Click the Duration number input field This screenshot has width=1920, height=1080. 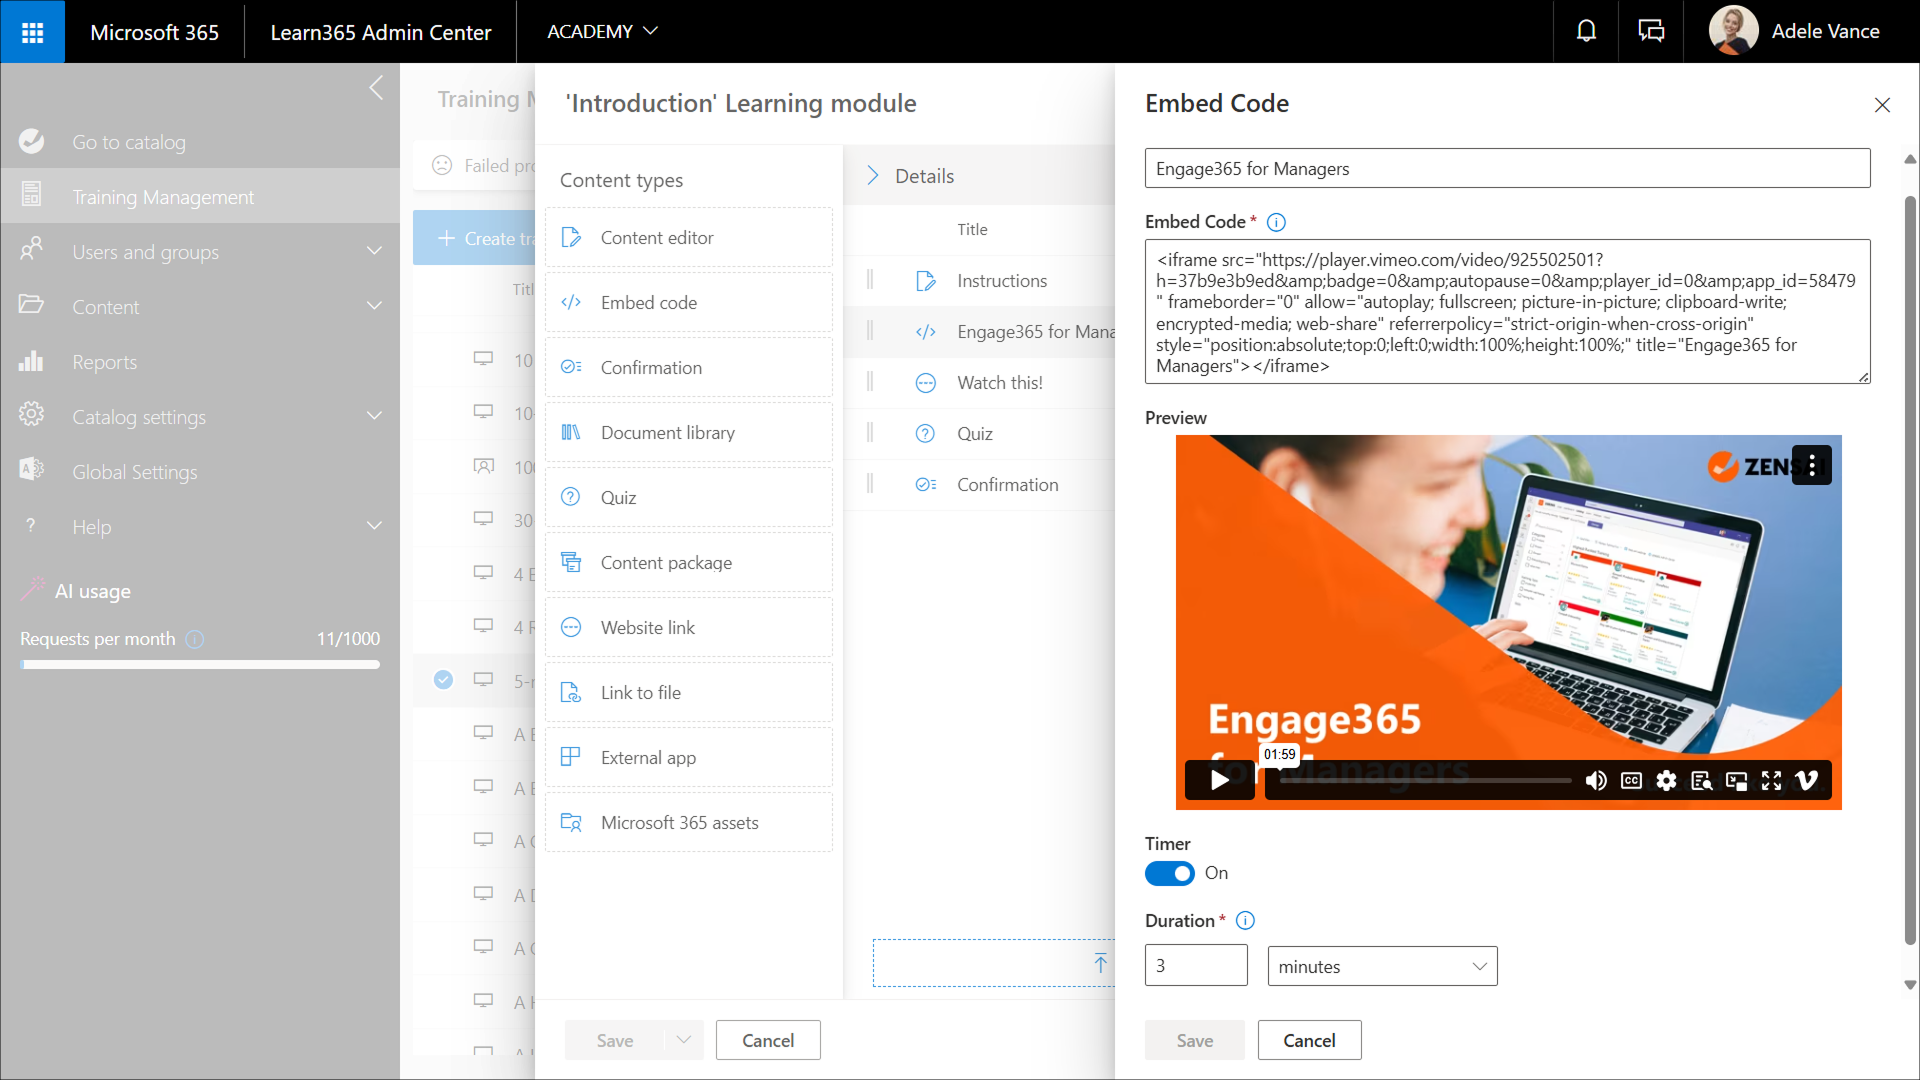[1195, 966]
